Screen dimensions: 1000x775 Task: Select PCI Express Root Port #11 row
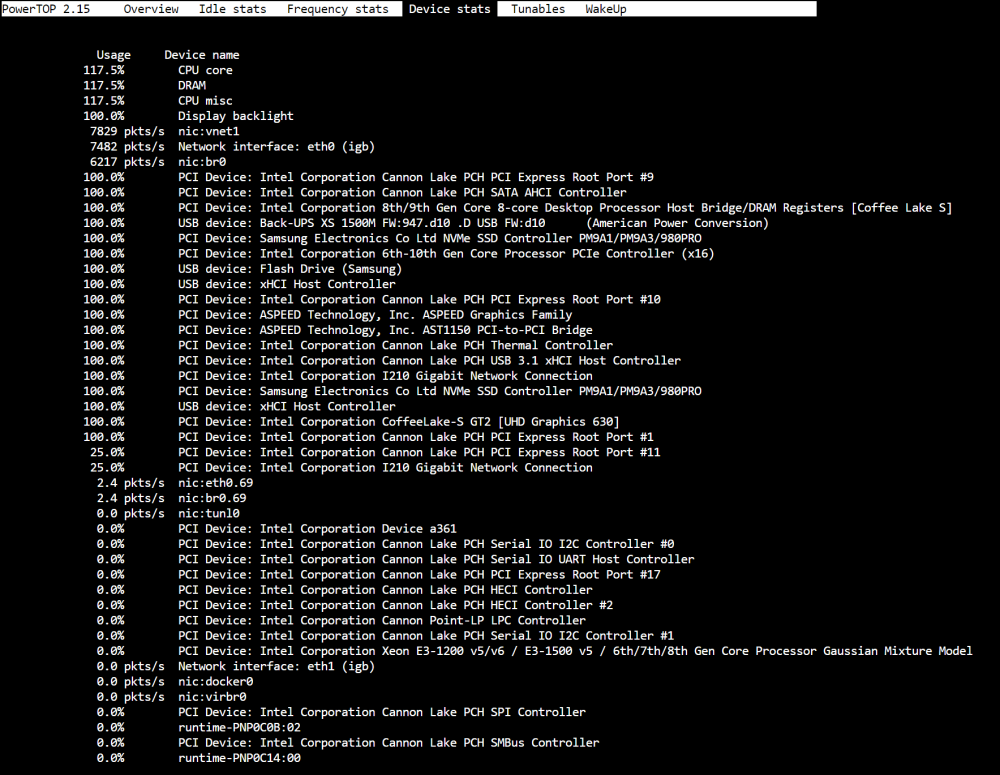375,453
